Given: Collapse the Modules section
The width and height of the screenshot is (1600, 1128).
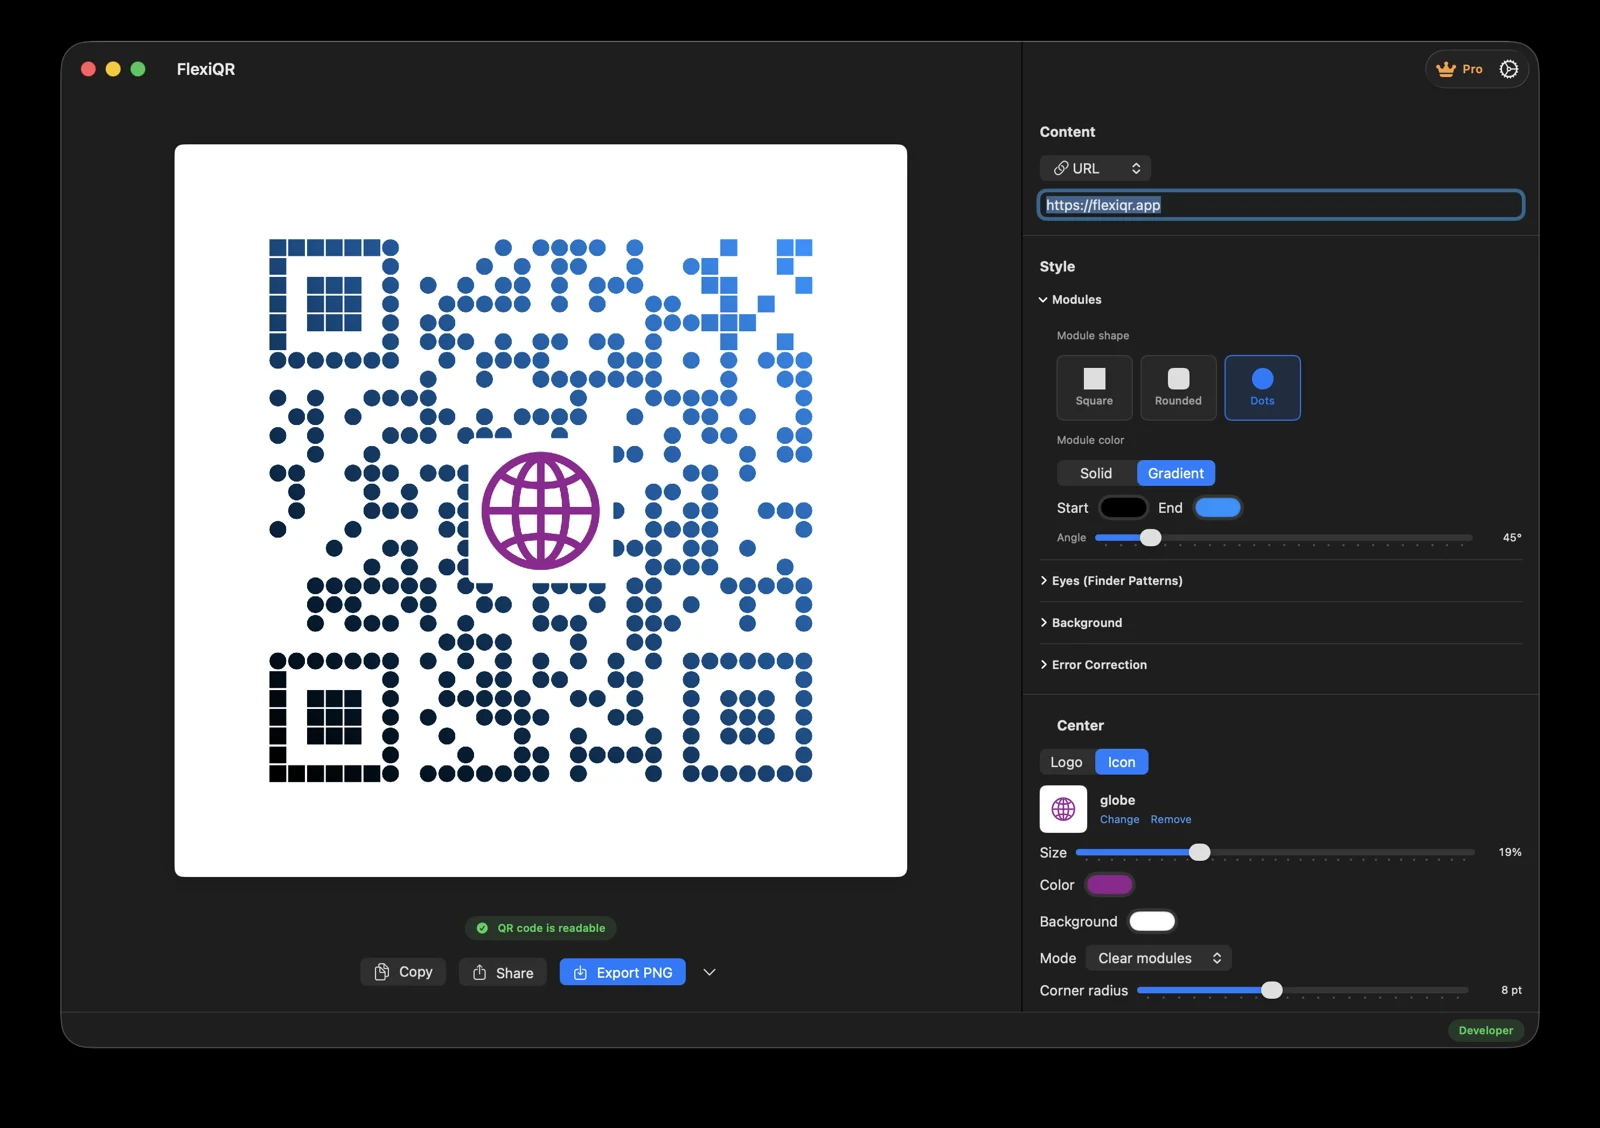Looking at the screenshot, I should coord(1070,300).
